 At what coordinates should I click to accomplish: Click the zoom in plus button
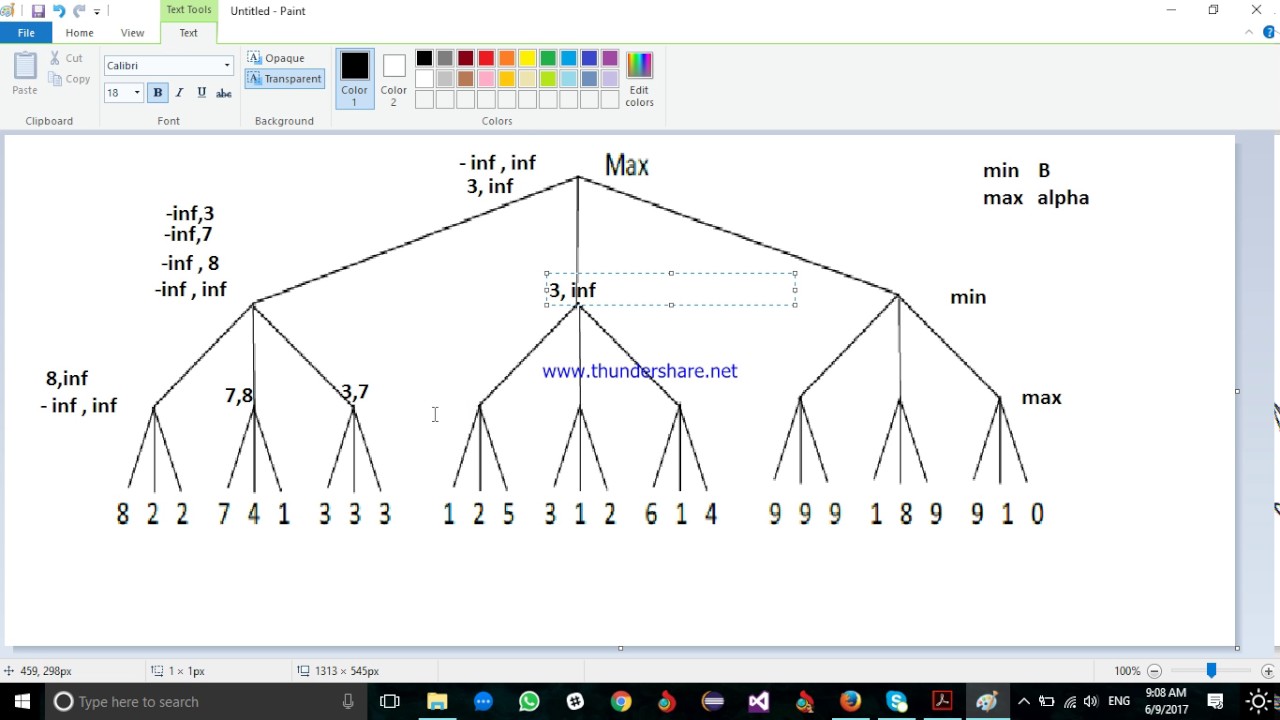[1268, 671]
